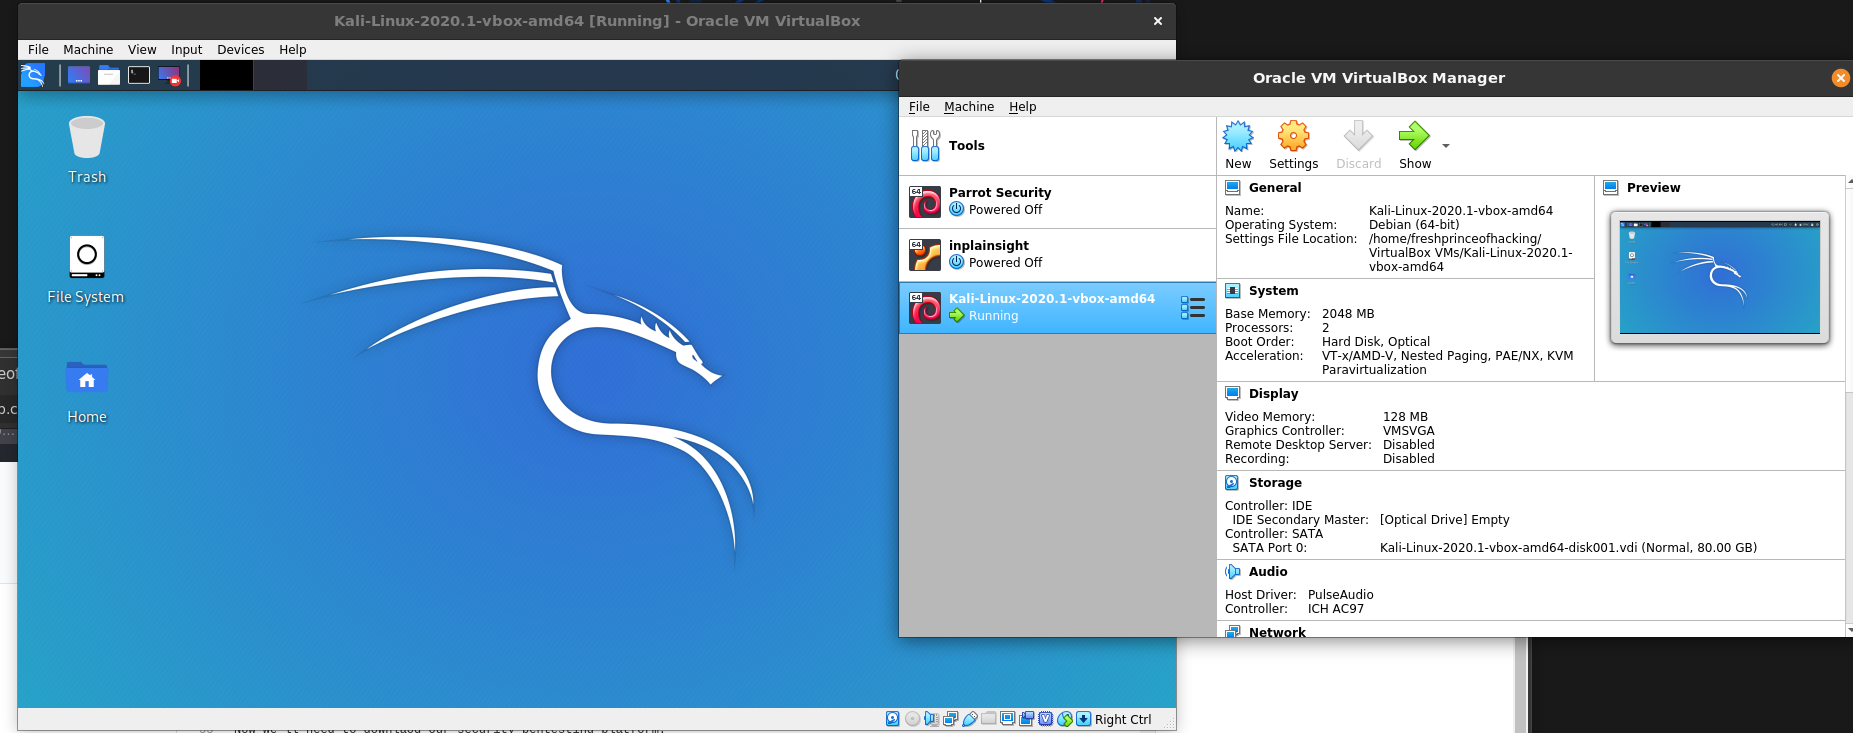
Task: Open the Trash icon on the Kali desktop
Action: (87, 150)
